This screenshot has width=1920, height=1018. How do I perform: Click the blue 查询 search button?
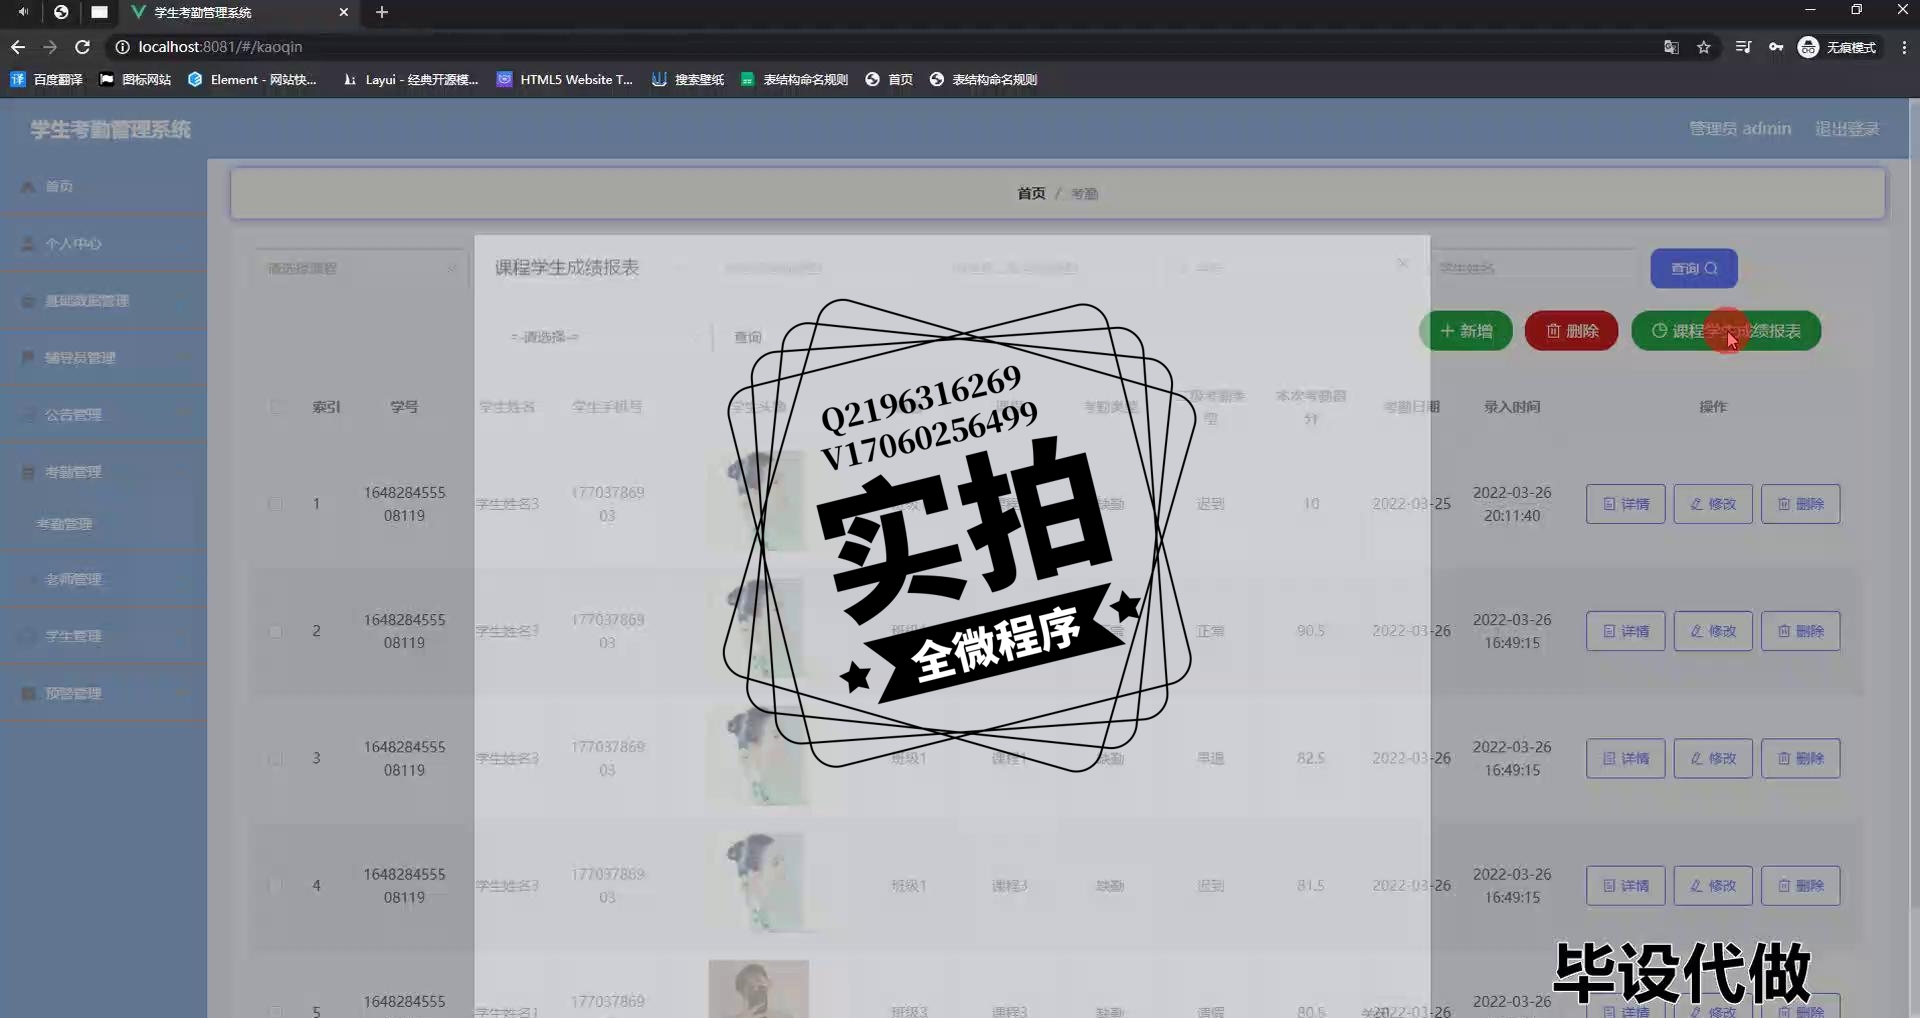coord(1694,268)
